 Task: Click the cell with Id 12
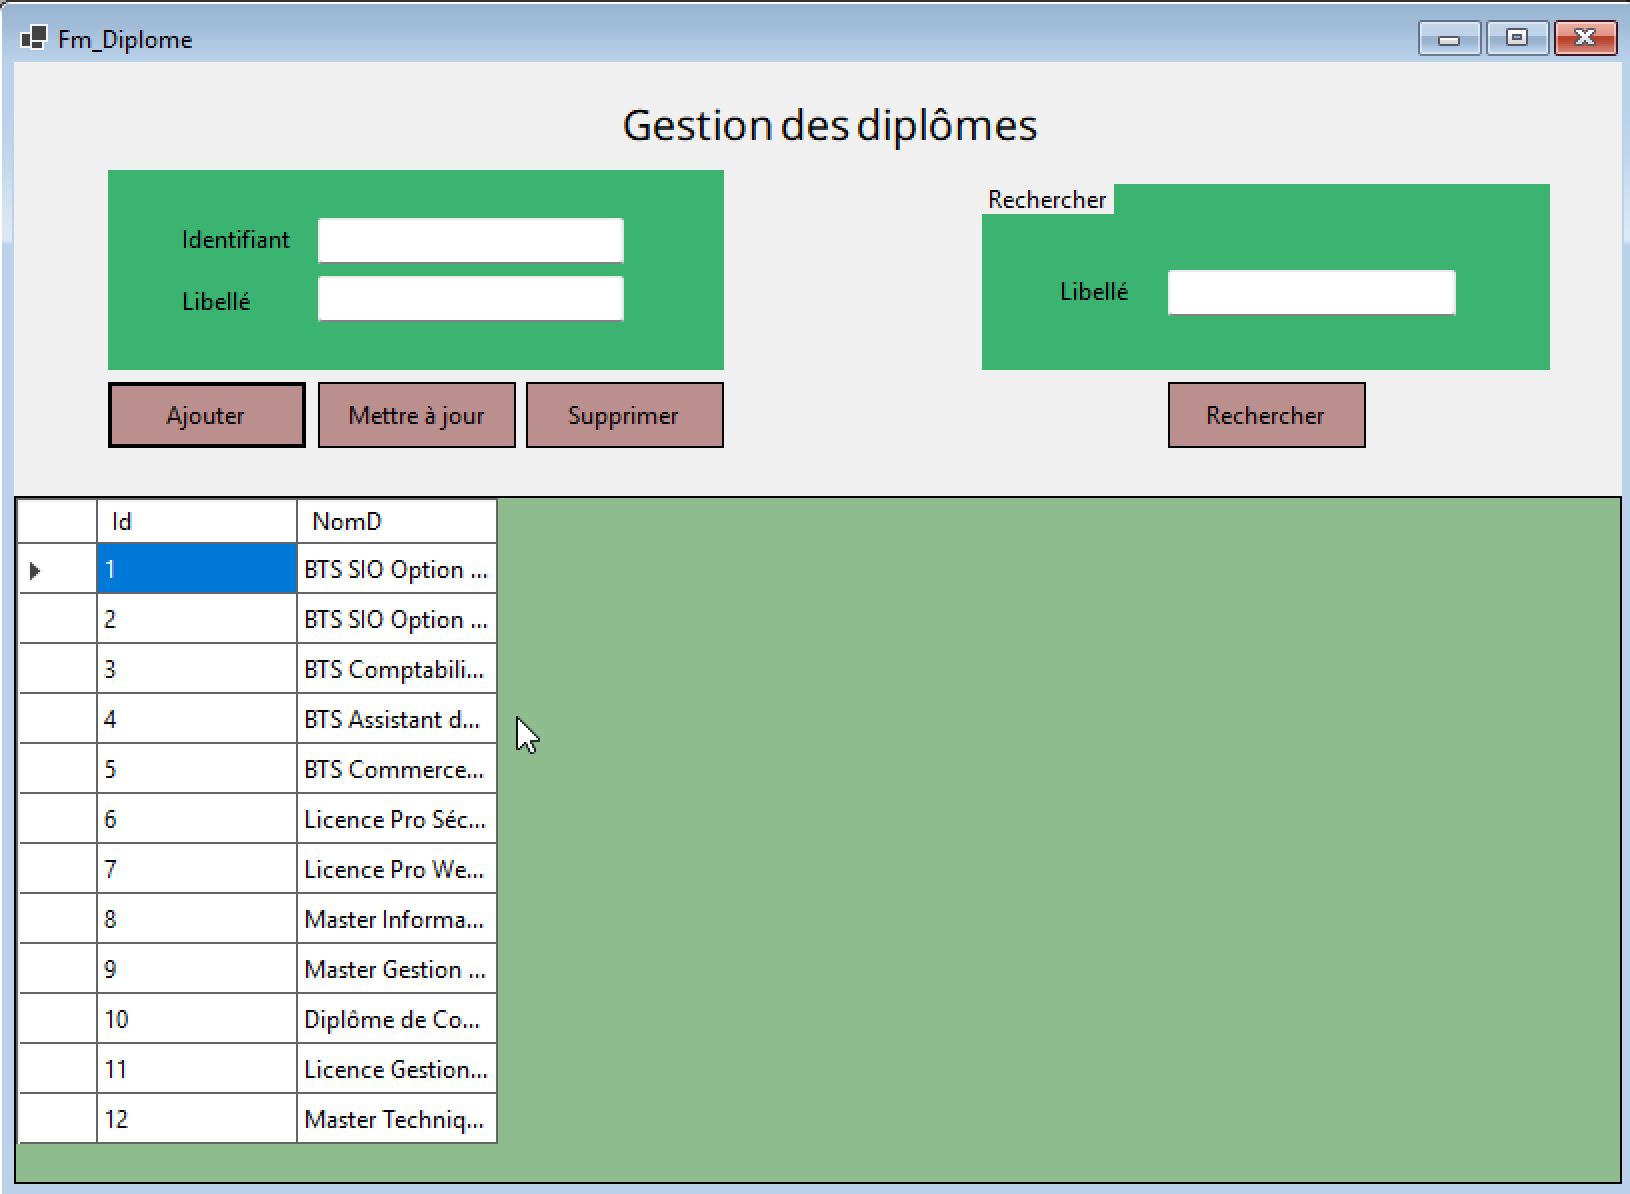(196, 1120)
